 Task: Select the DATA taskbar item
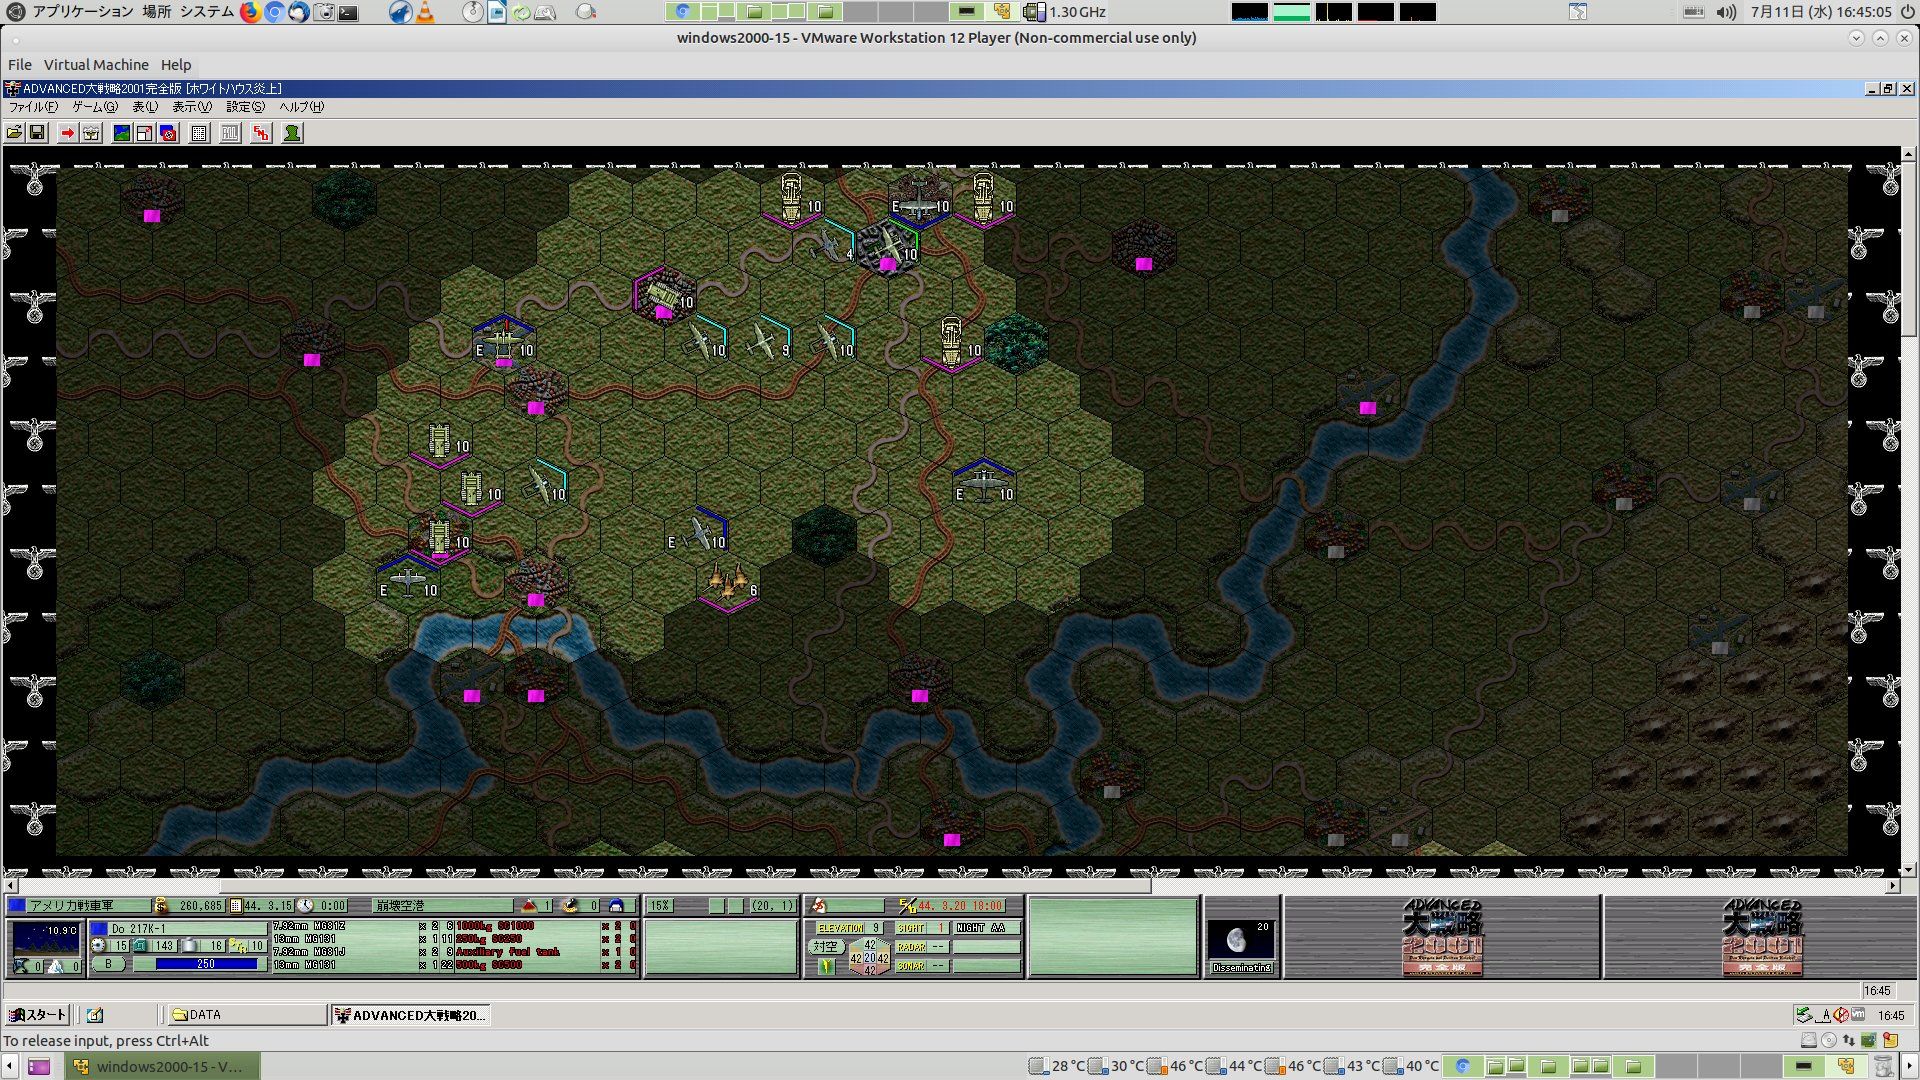(246, 1015)
